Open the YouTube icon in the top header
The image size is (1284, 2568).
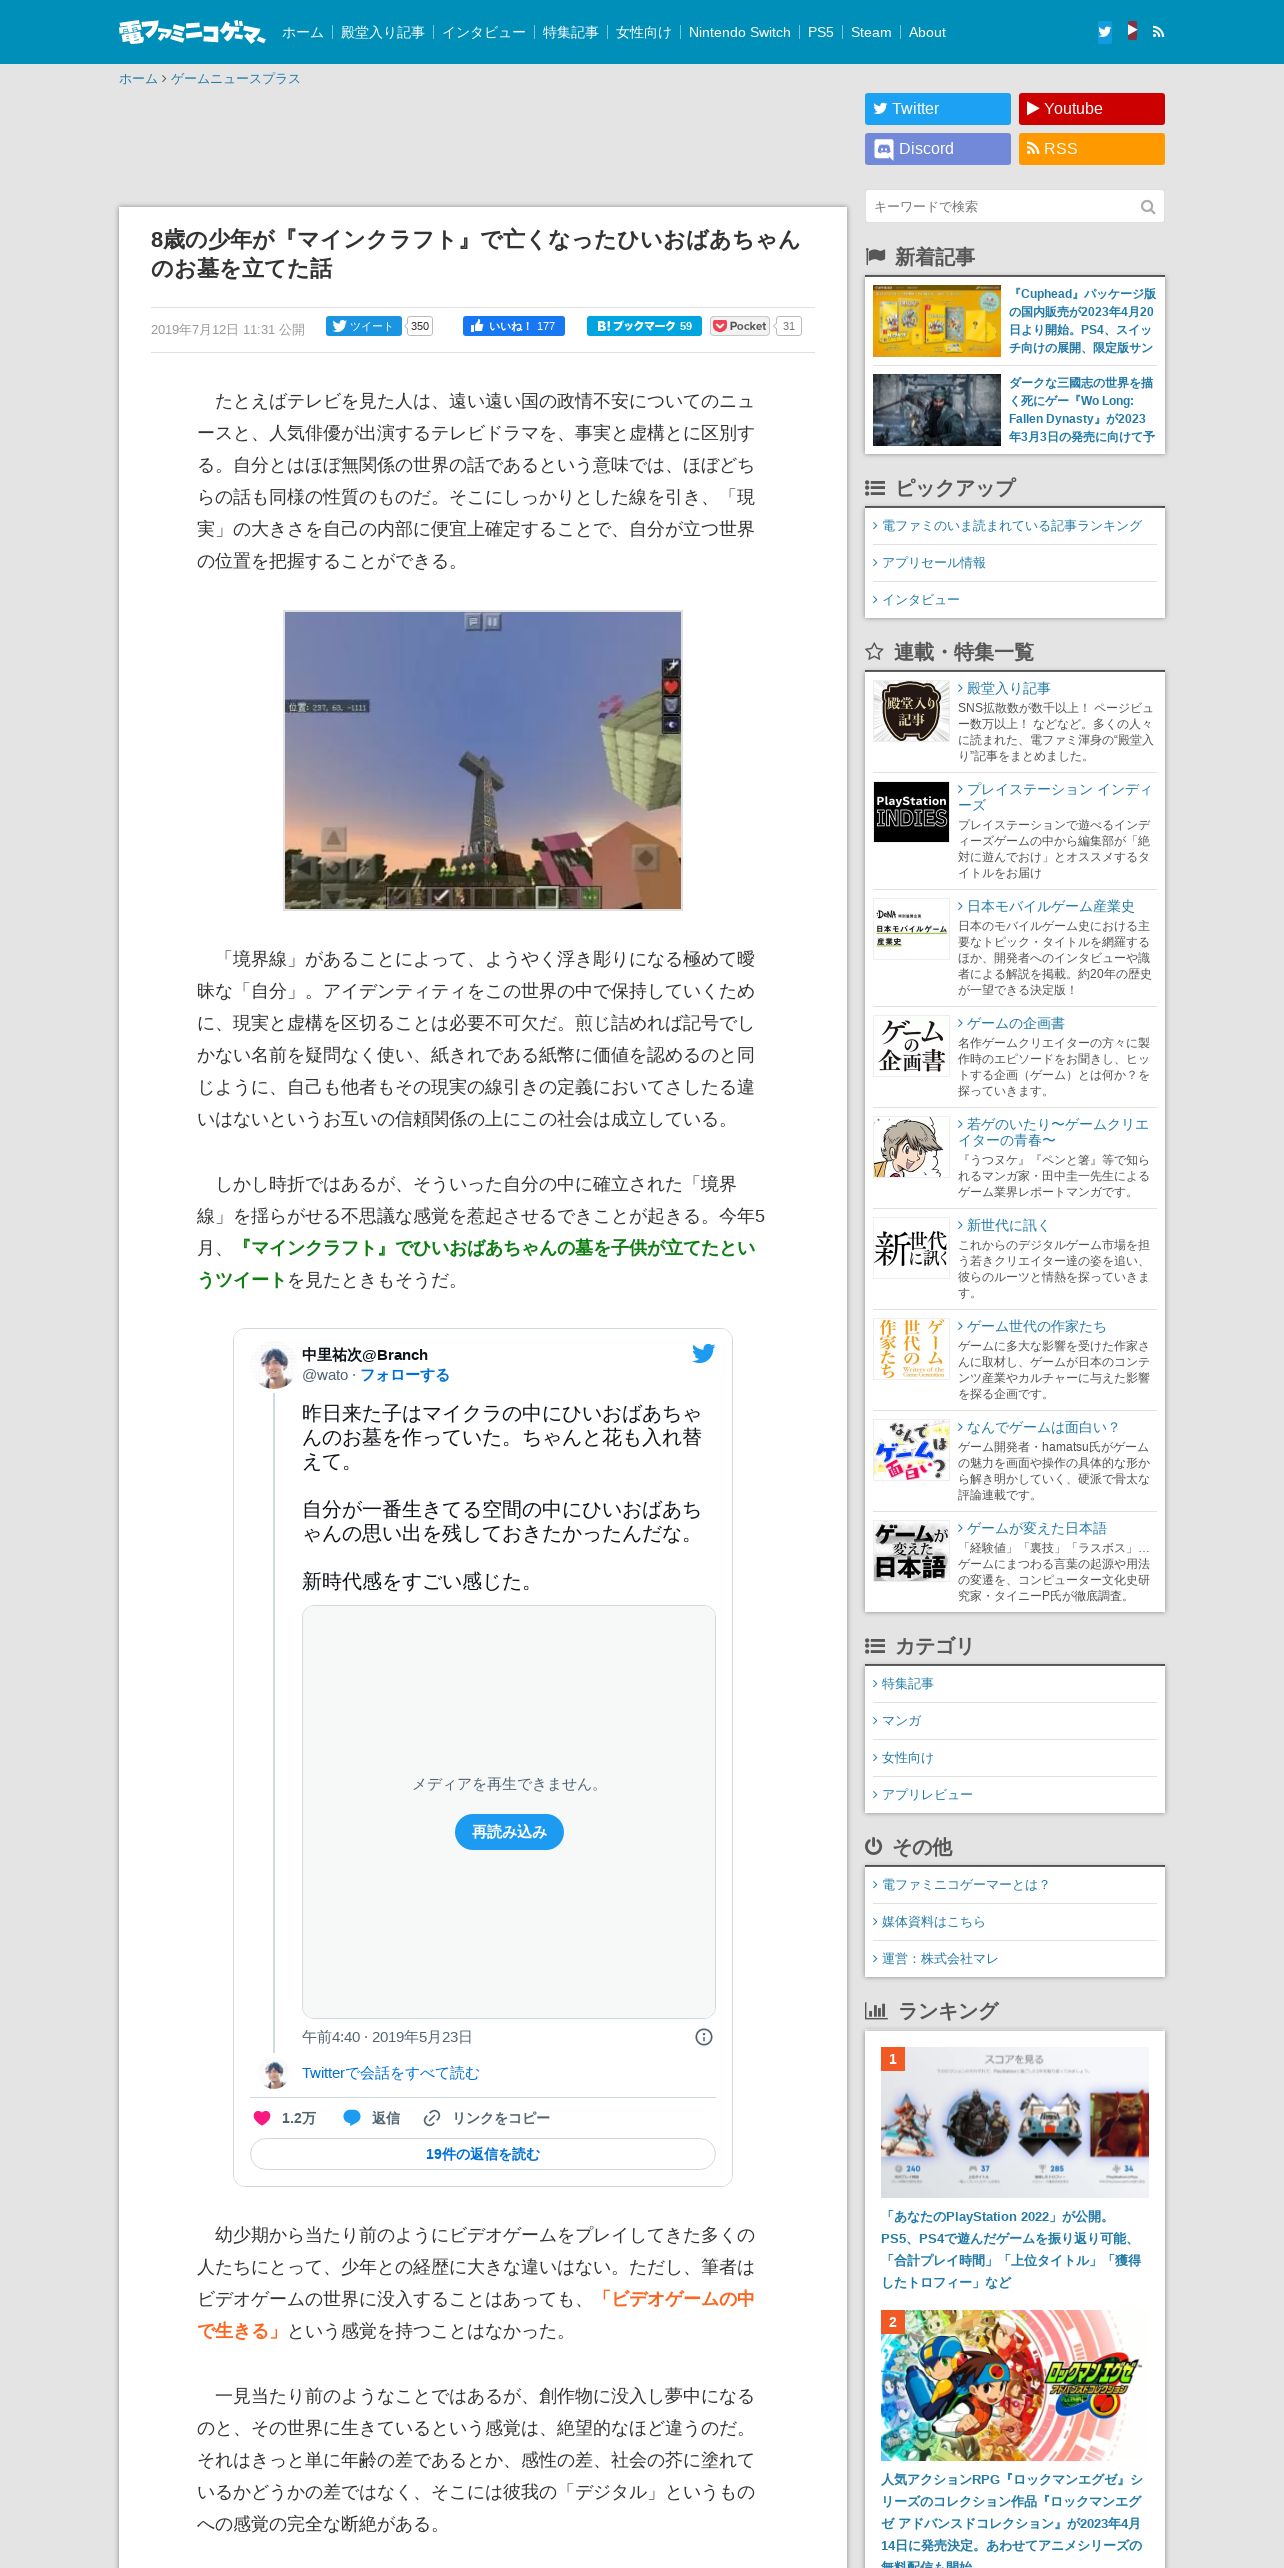(1131, 31)
